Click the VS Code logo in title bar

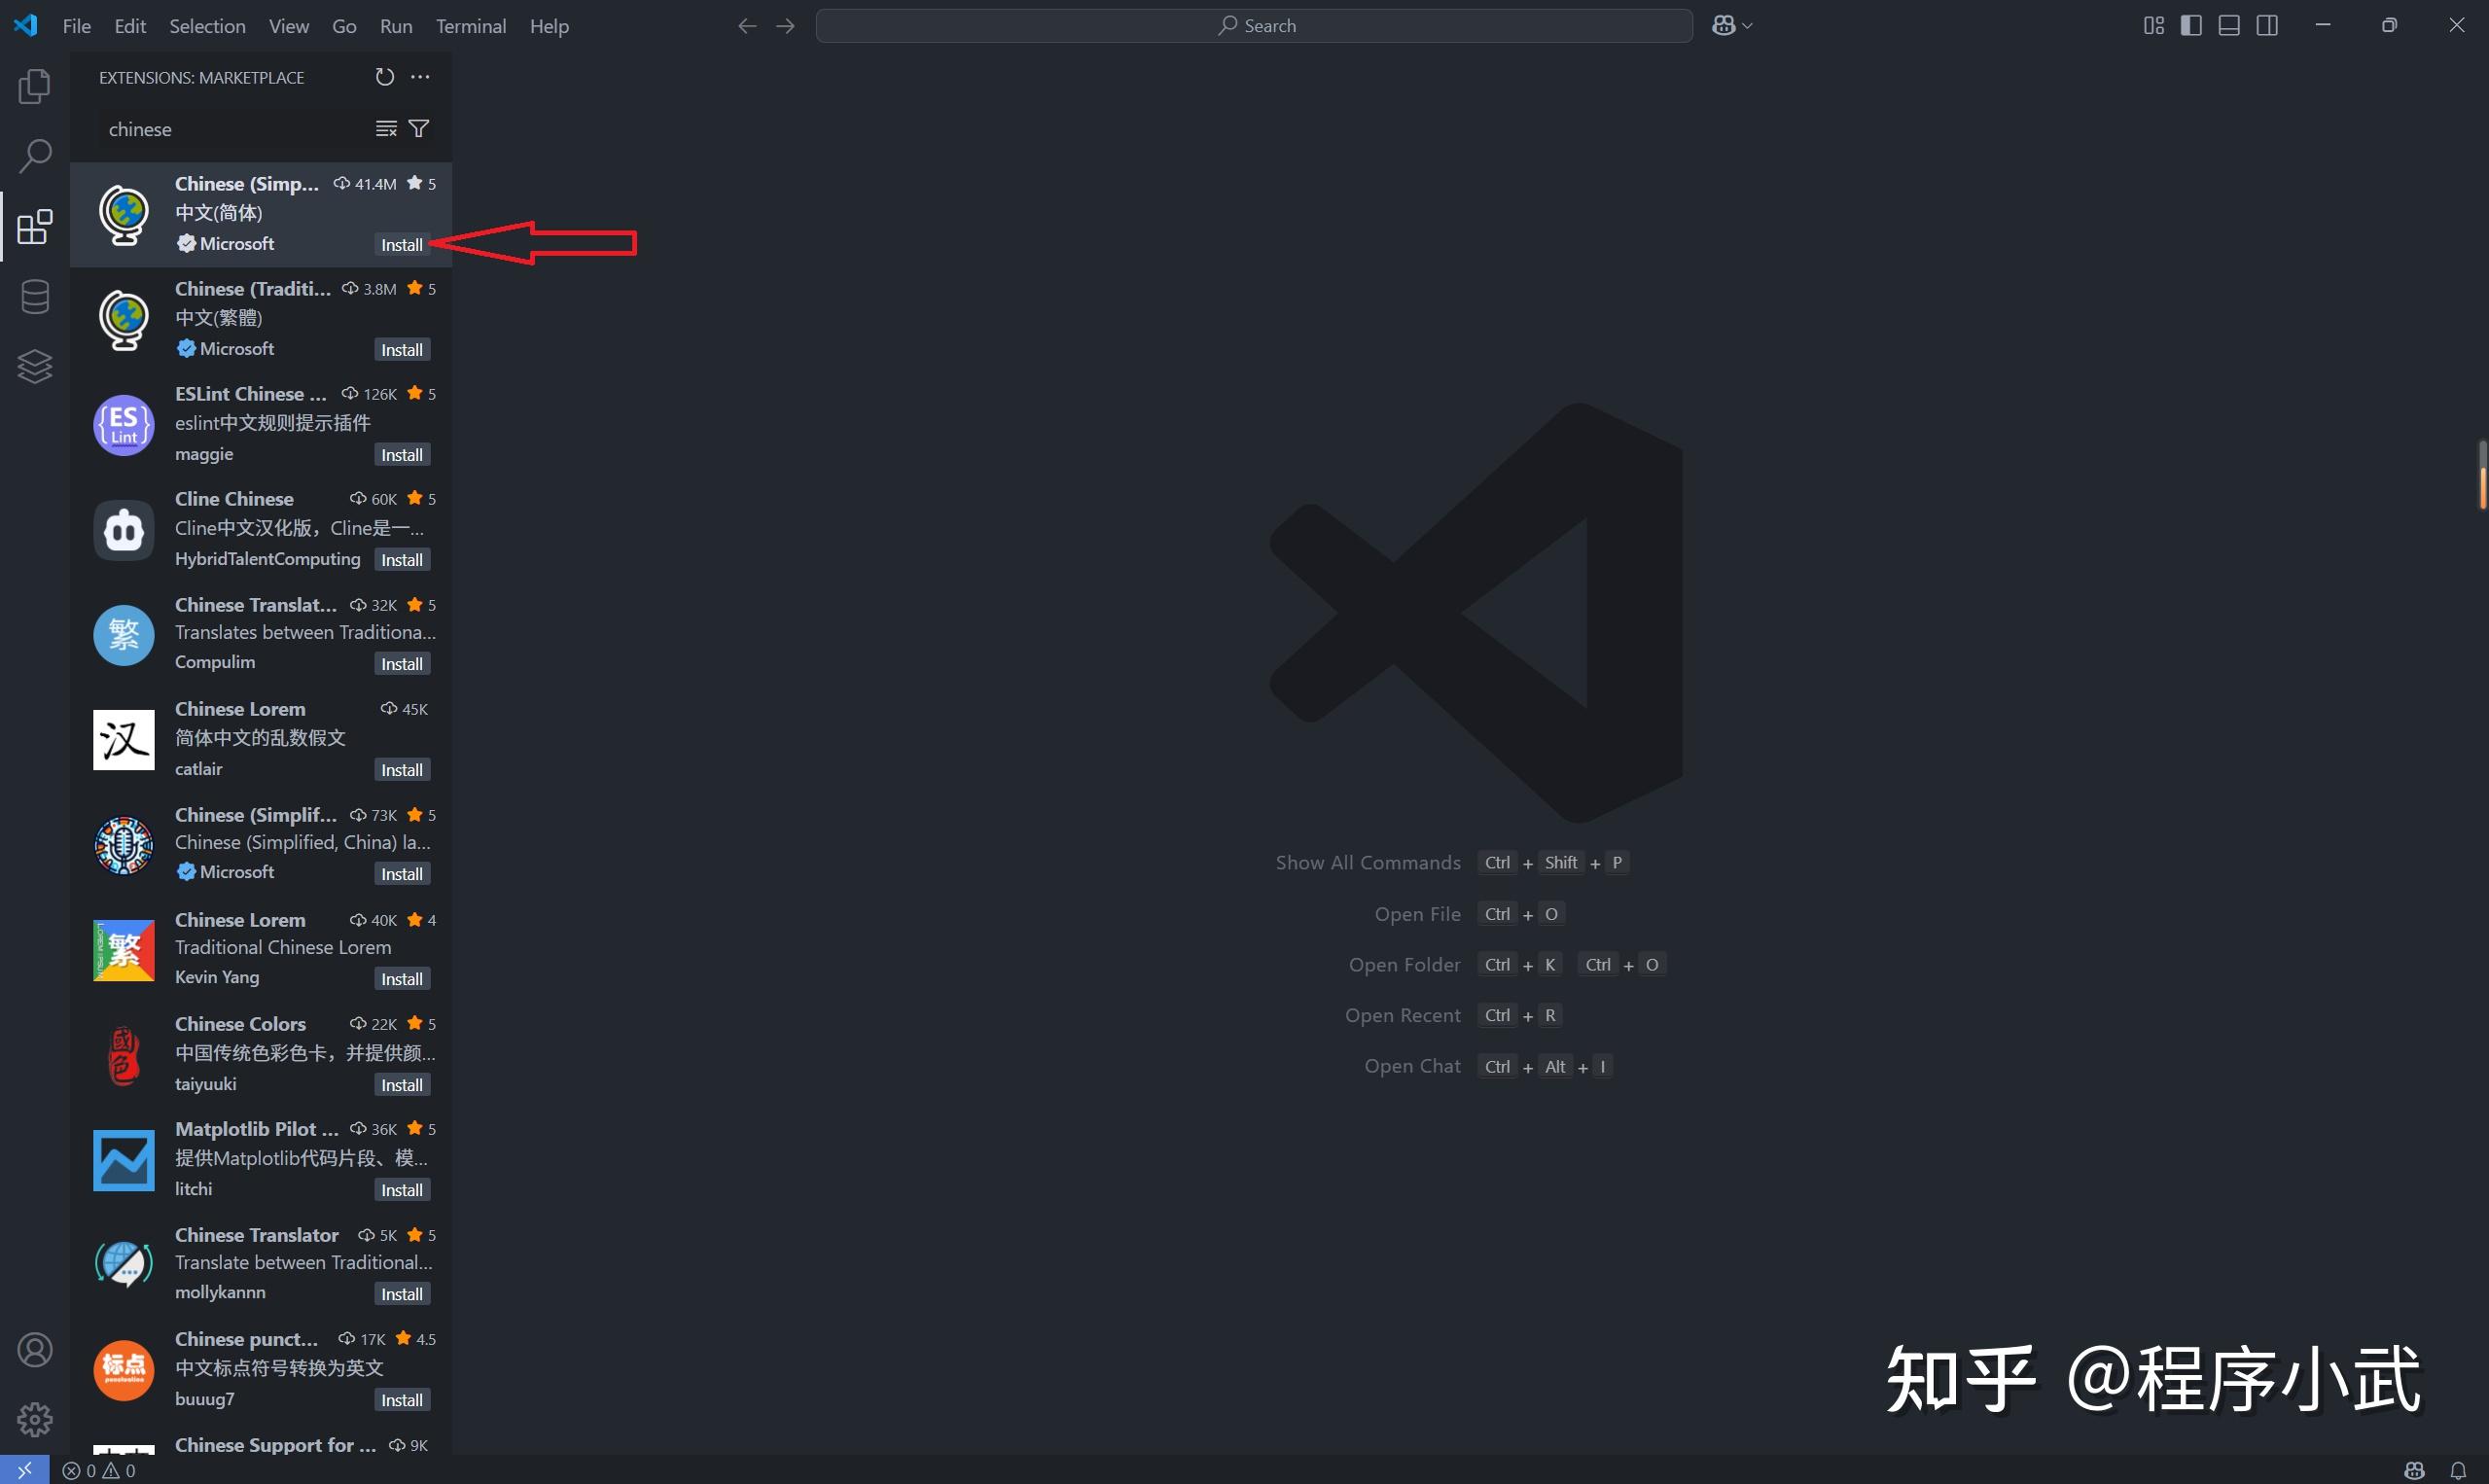point(26,25)
